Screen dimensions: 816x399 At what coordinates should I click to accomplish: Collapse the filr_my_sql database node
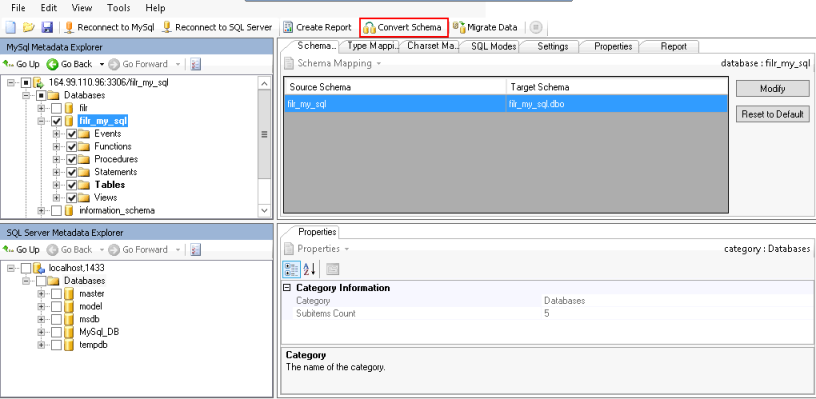click(x=42, y=121)
